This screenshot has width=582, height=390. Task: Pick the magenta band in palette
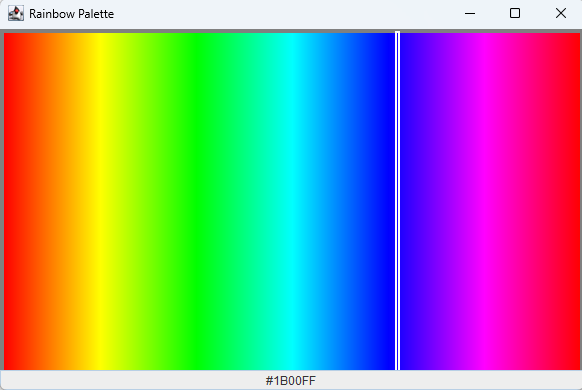484,201
